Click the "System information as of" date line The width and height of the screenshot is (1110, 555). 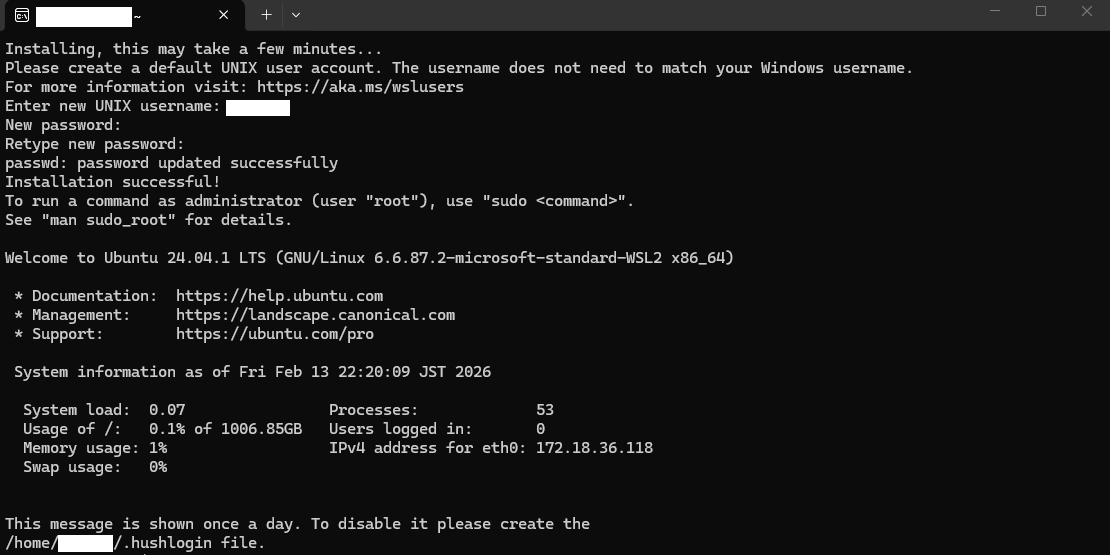252,372
